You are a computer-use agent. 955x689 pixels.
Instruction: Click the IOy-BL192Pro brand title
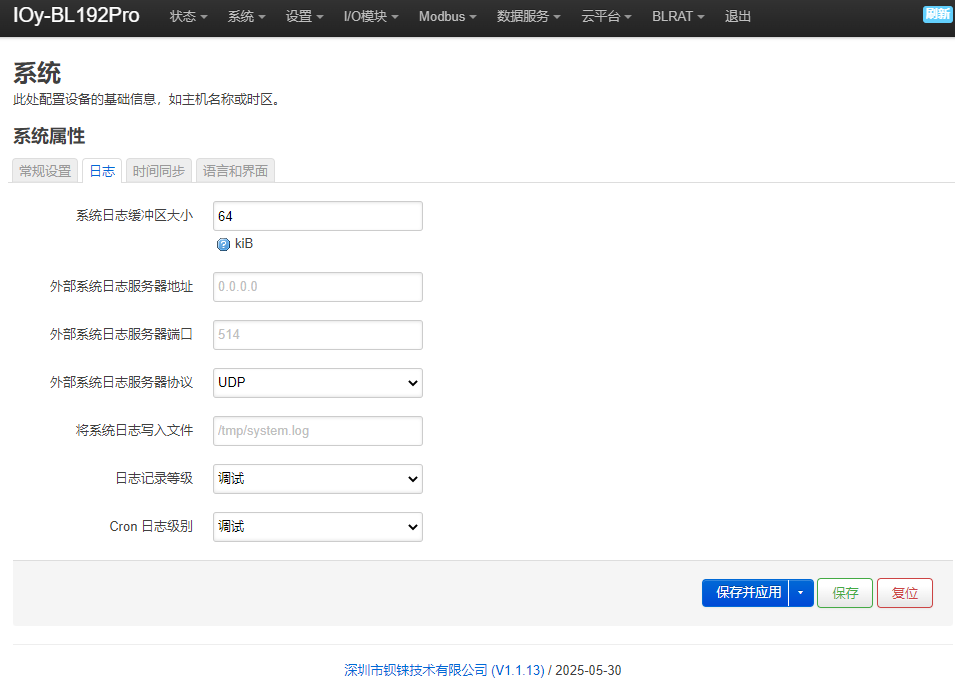pos(76,15)
